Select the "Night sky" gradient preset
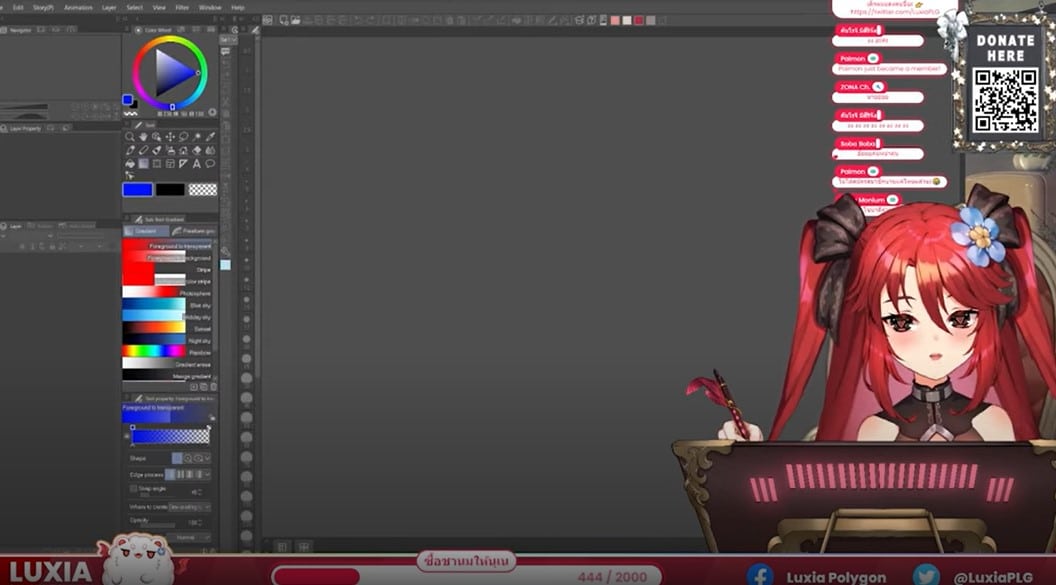 point(167,341)
